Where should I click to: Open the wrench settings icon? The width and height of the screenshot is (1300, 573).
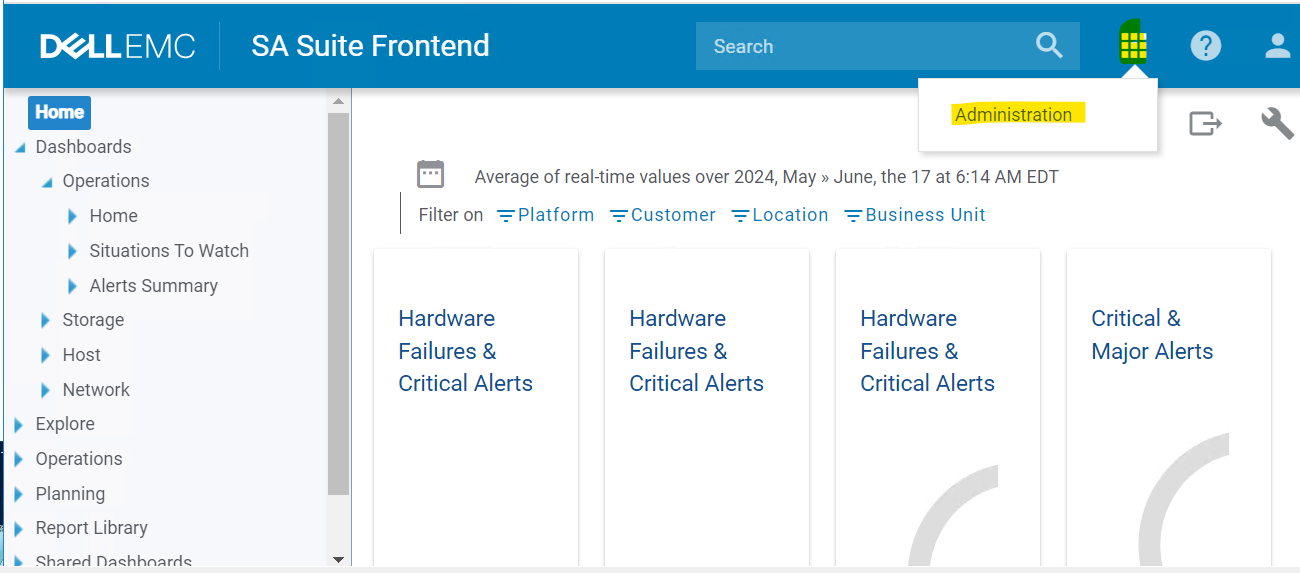(1277, 123)
